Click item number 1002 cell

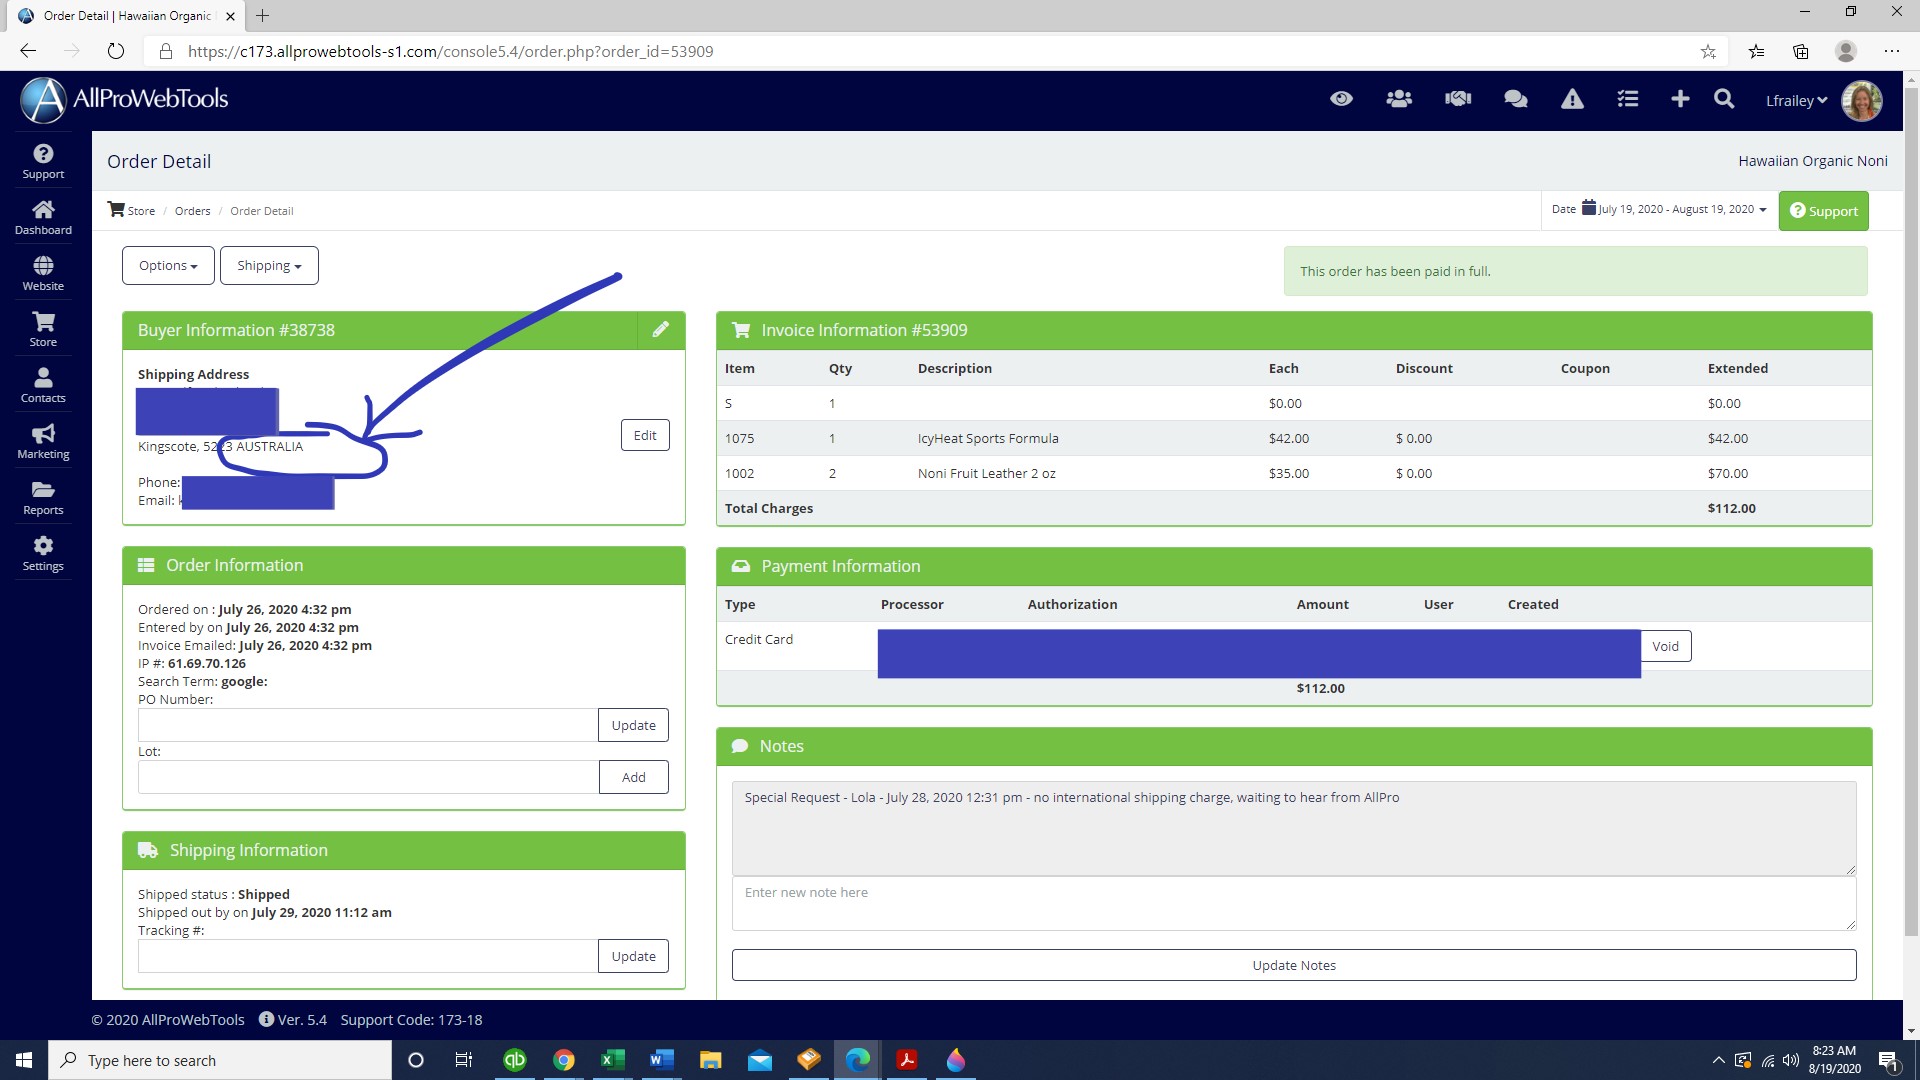pos(739,474)
